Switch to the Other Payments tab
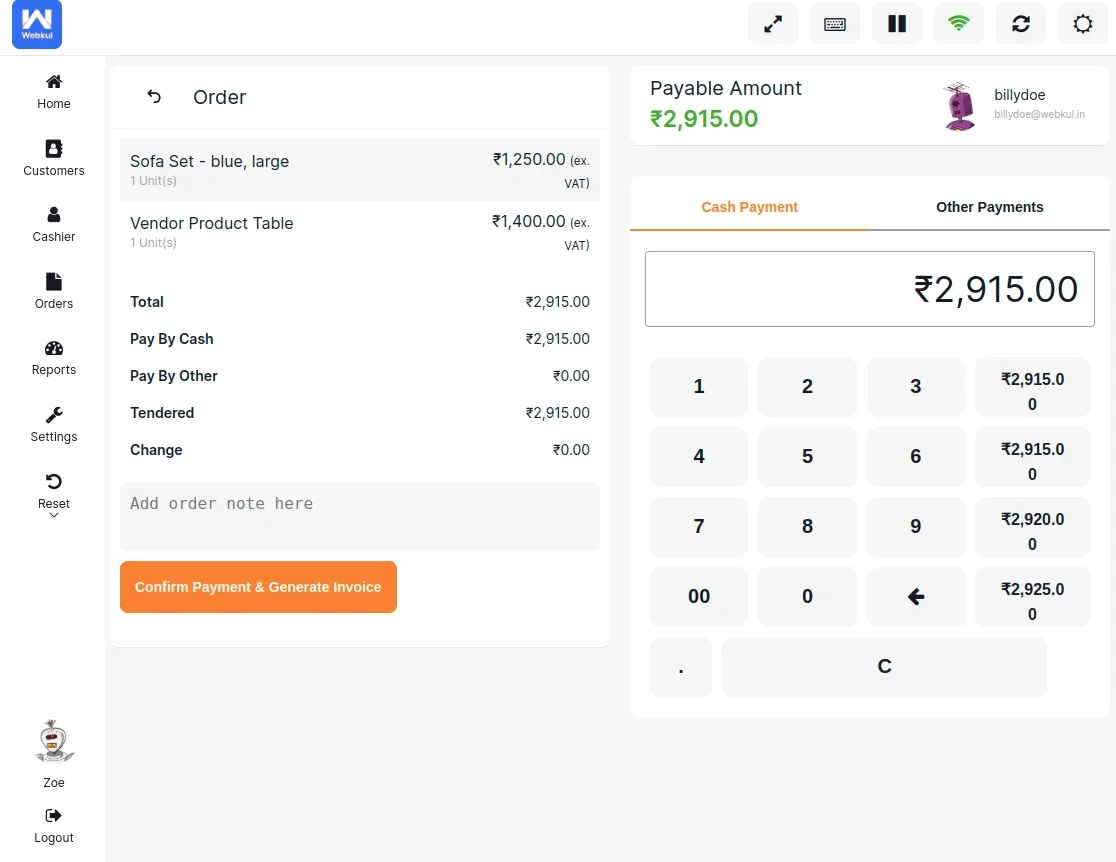Viewport: 1116px width, 862px height. click(x=989, y=207)
